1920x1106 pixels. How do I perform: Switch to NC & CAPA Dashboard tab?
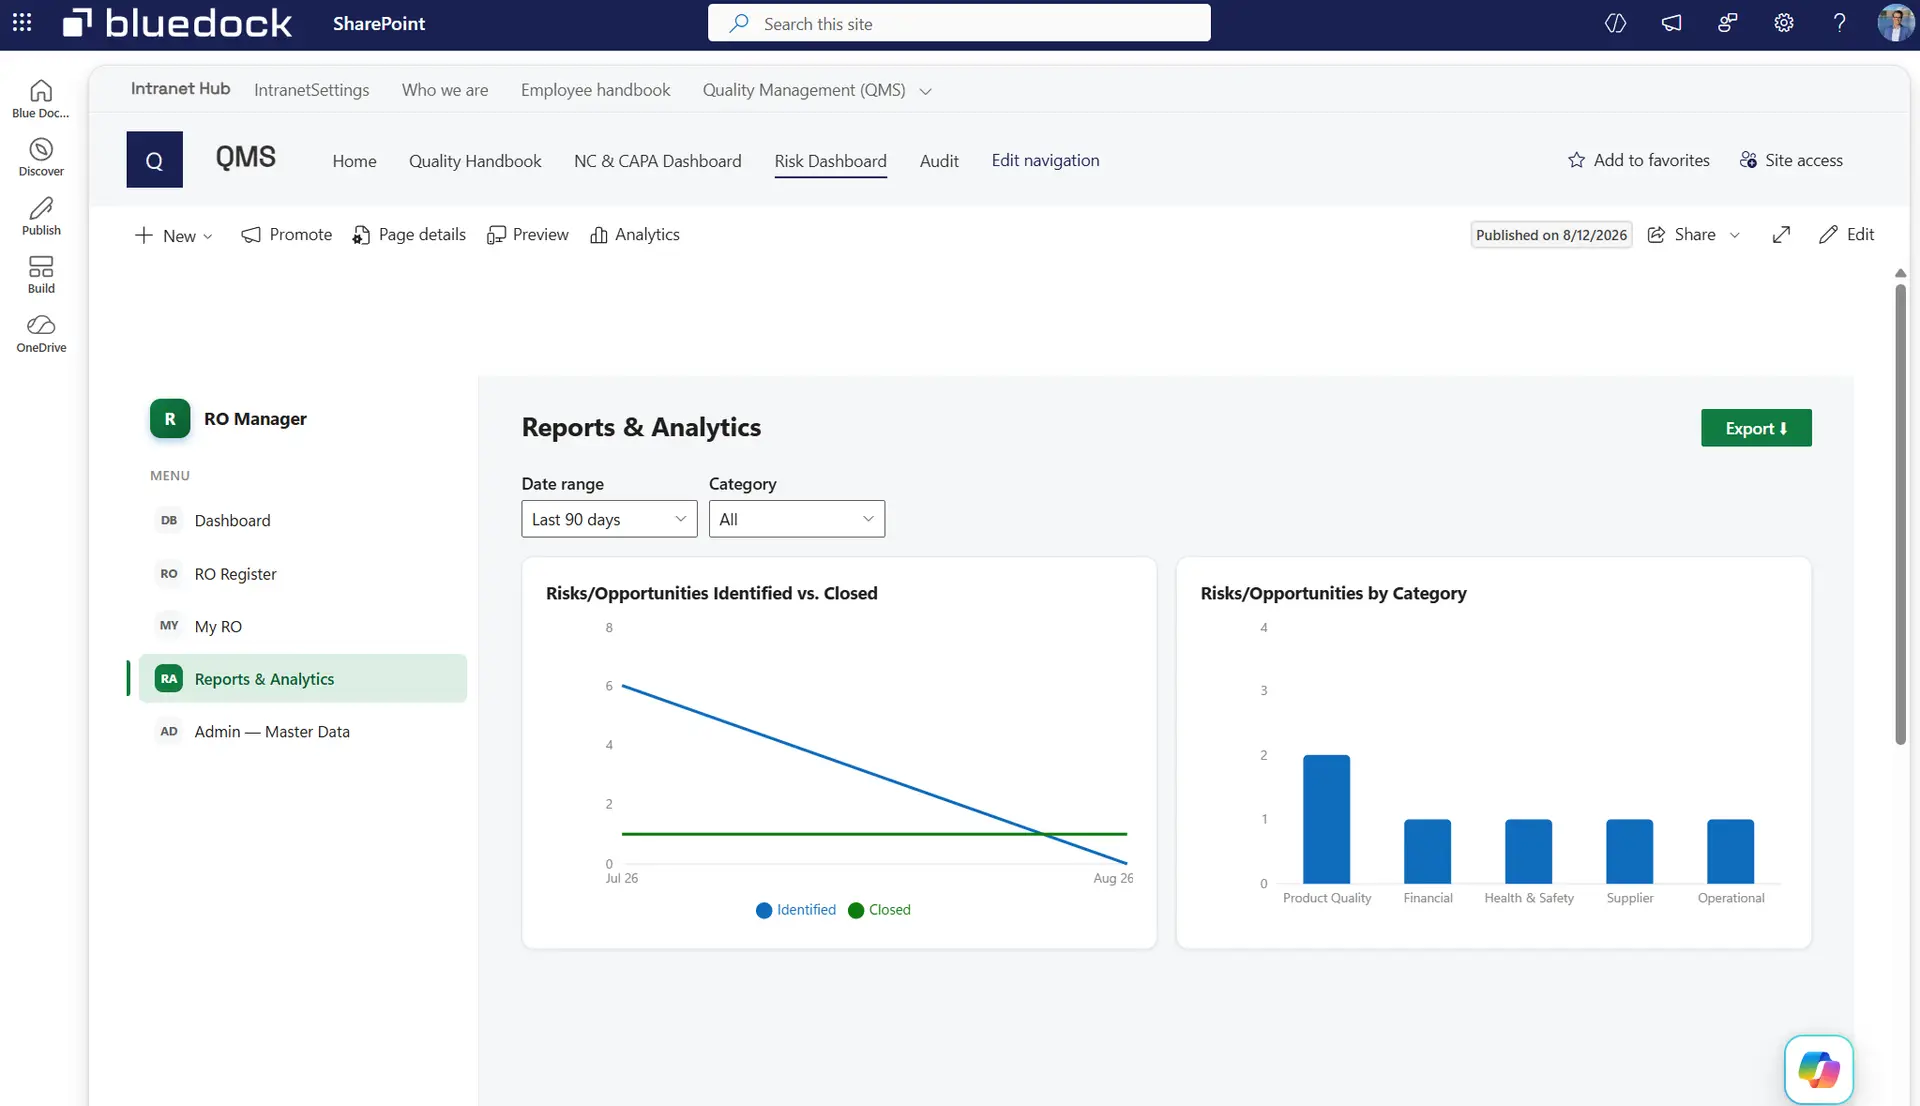tap(657, 161)
